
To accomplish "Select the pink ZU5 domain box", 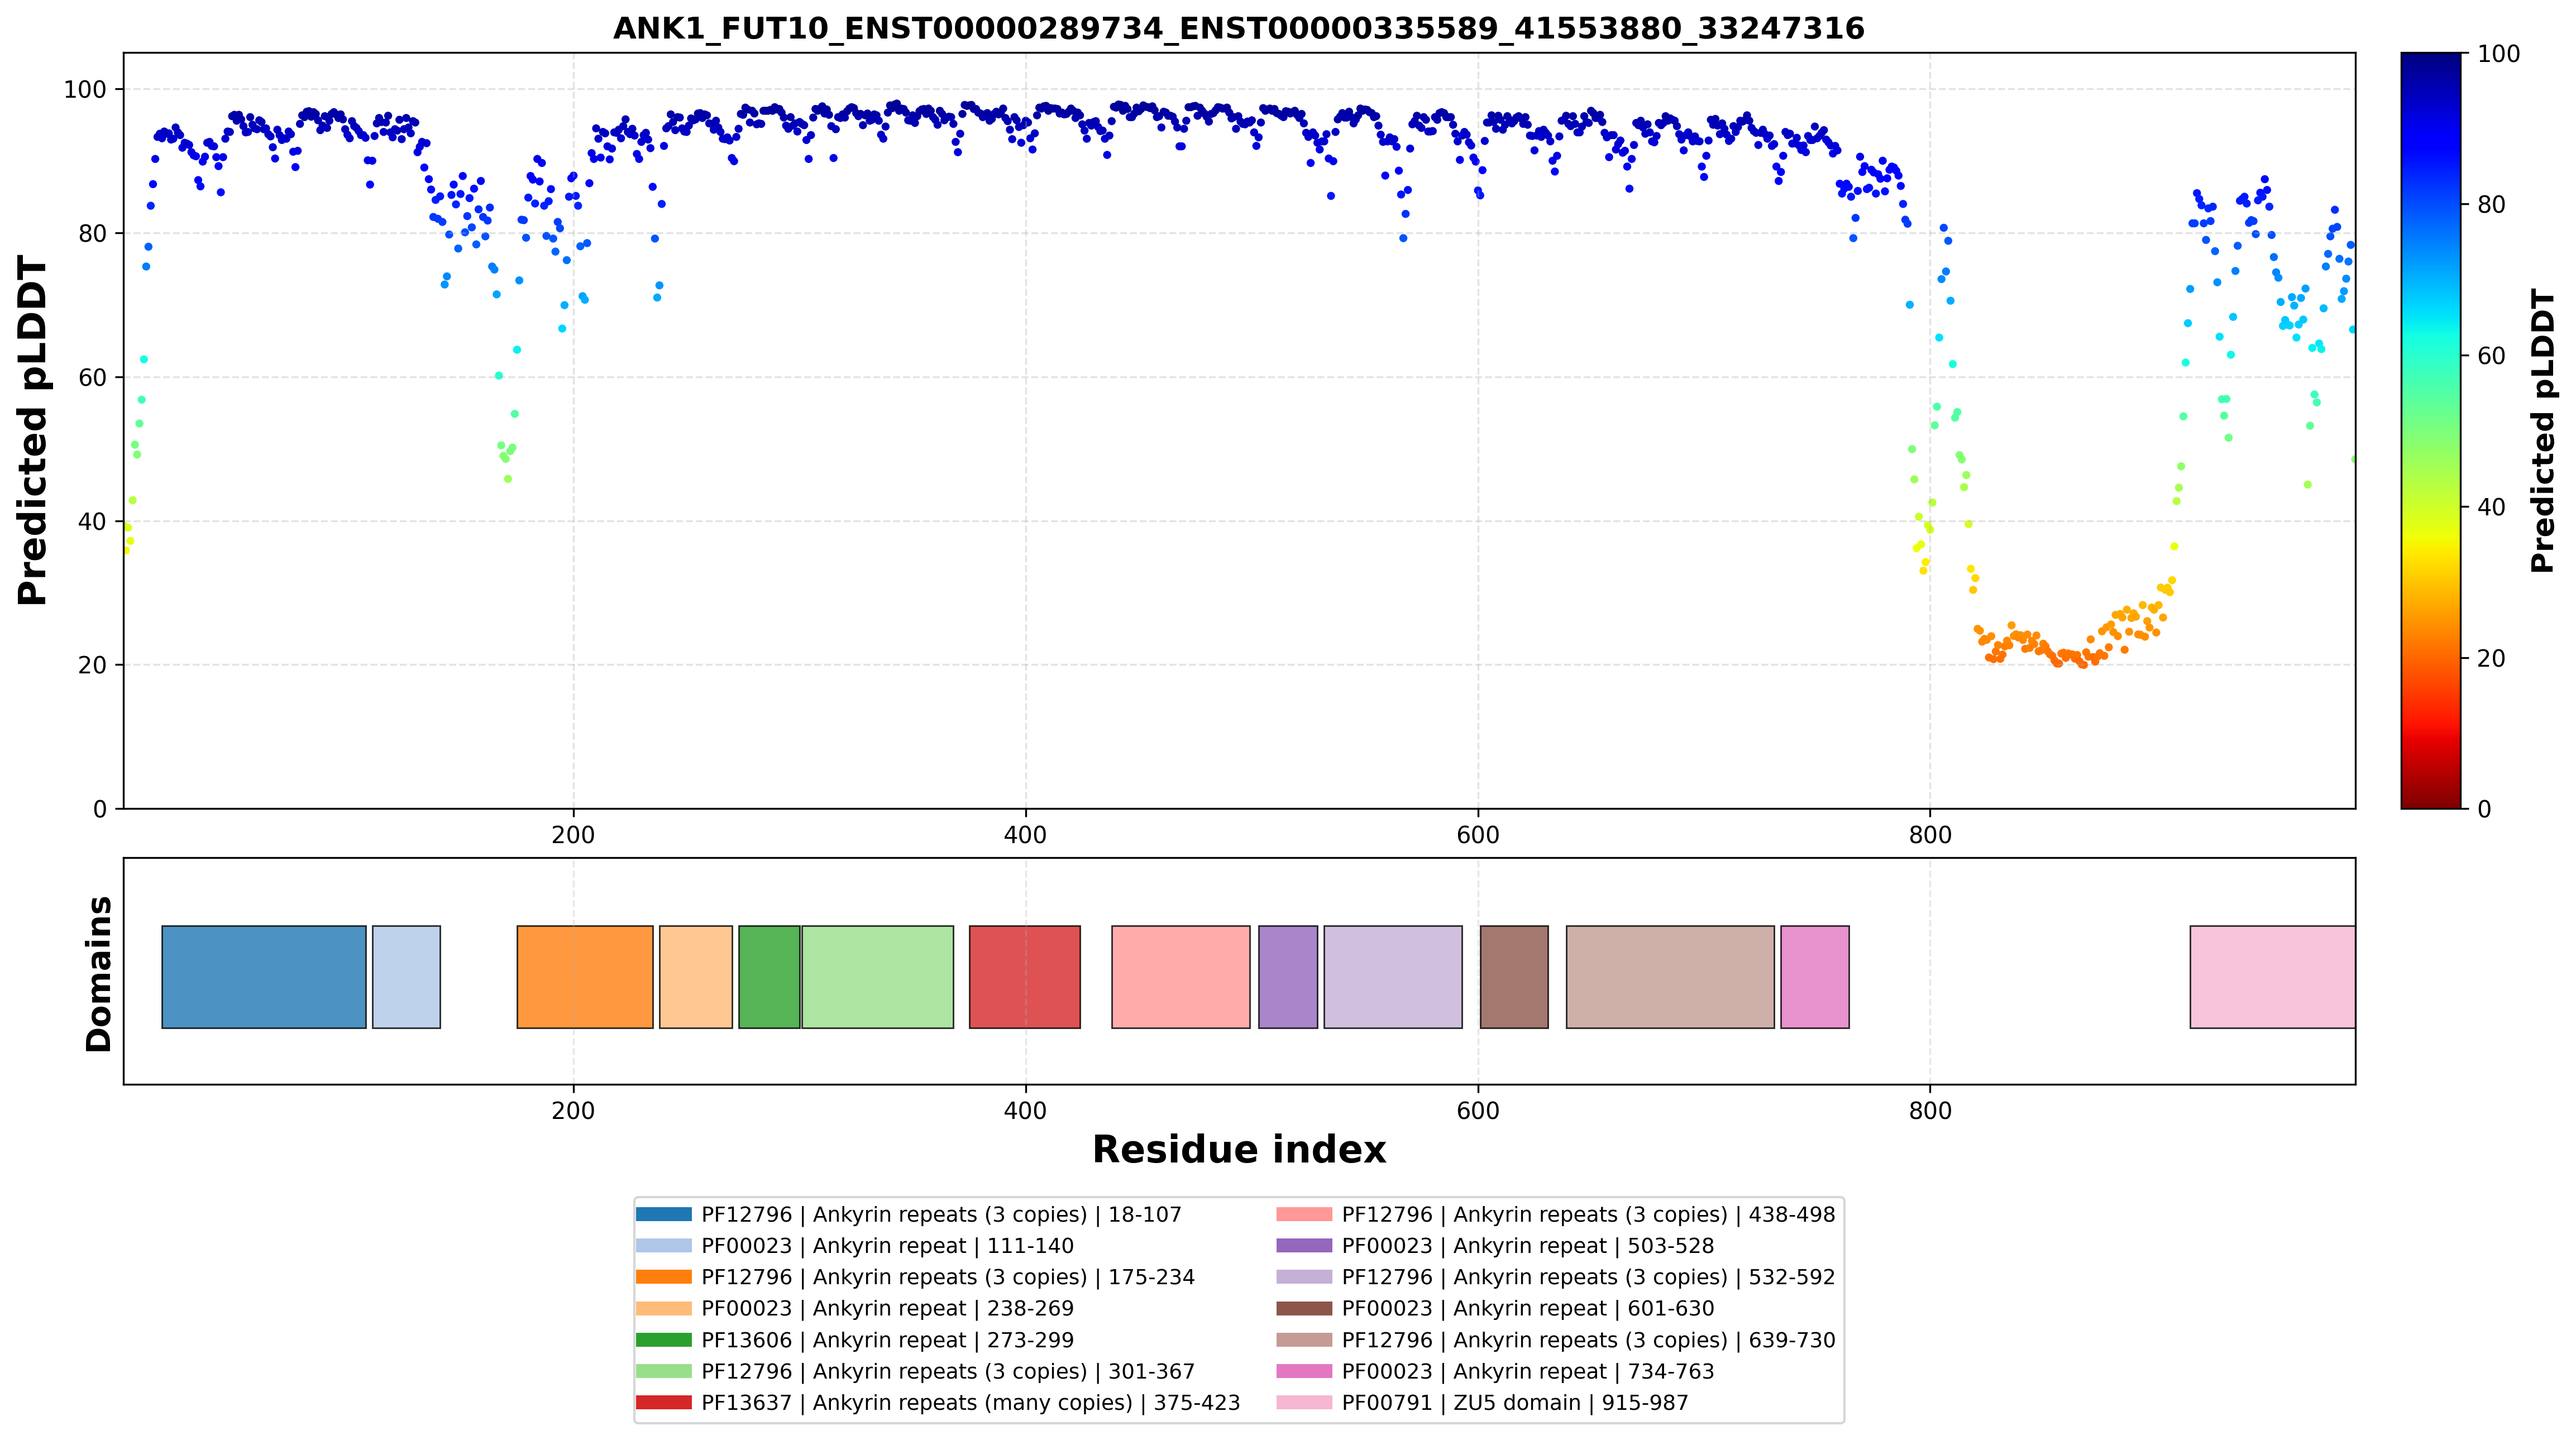I will coord(2272,977).
